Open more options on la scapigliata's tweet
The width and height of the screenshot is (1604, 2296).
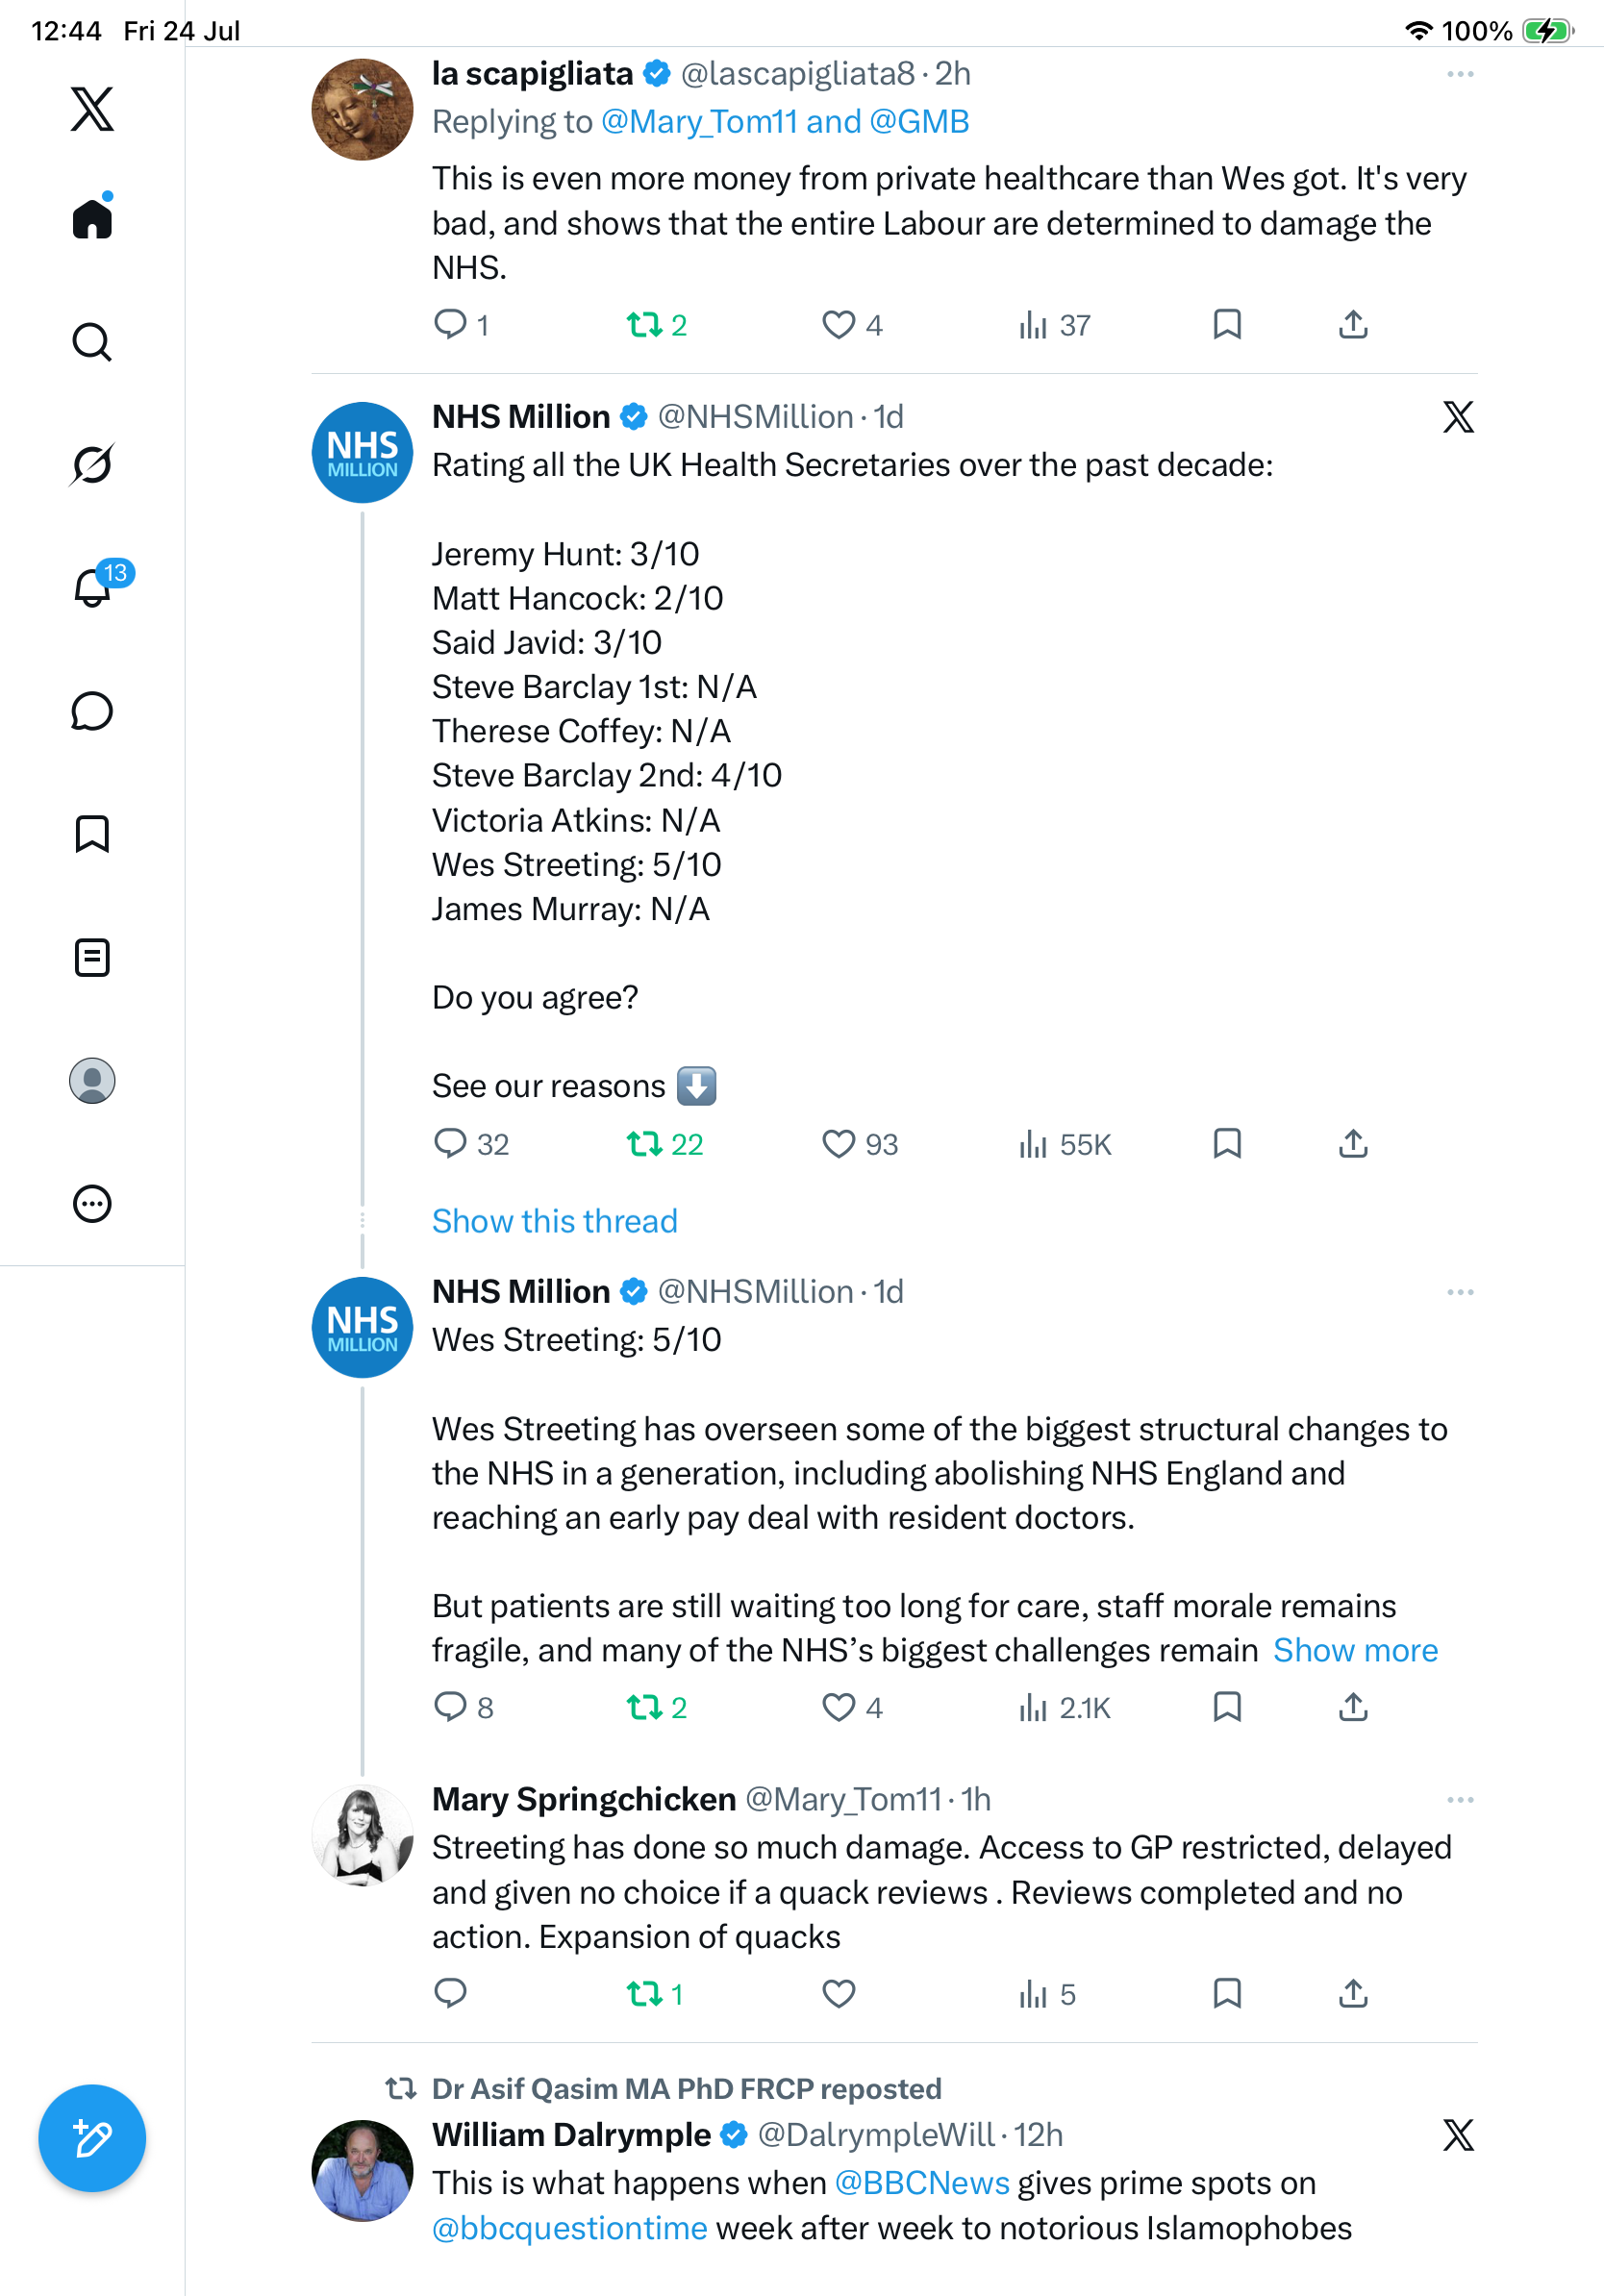[1460, 74]
